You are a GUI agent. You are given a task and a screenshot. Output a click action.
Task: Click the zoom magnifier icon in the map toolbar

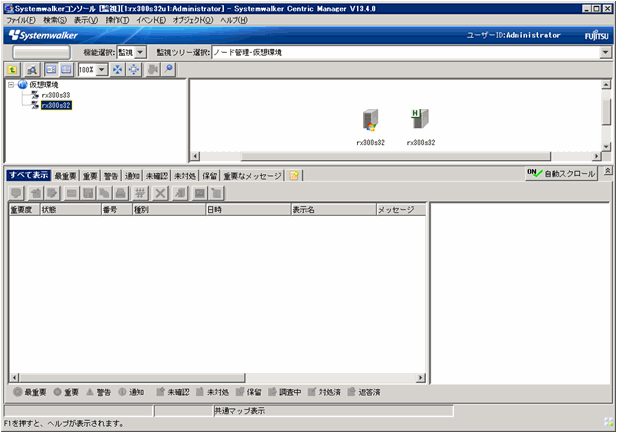[169, 70]
